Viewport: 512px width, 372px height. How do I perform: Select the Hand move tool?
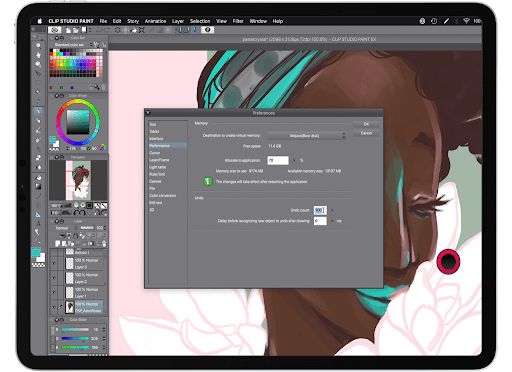38,55
